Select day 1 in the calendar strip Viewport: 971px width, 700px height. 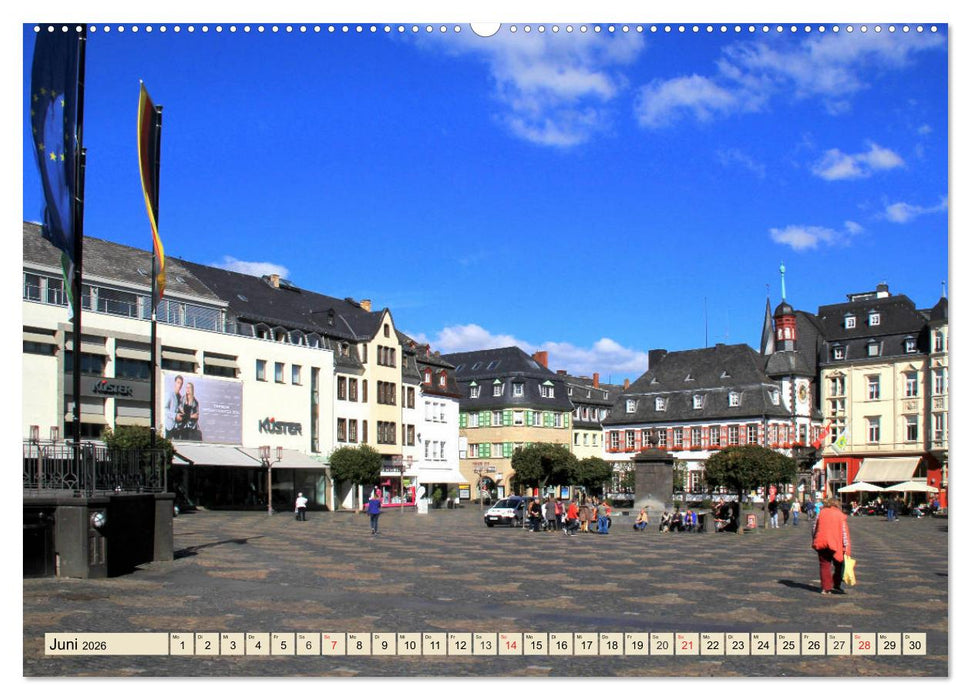pos(181,644)
